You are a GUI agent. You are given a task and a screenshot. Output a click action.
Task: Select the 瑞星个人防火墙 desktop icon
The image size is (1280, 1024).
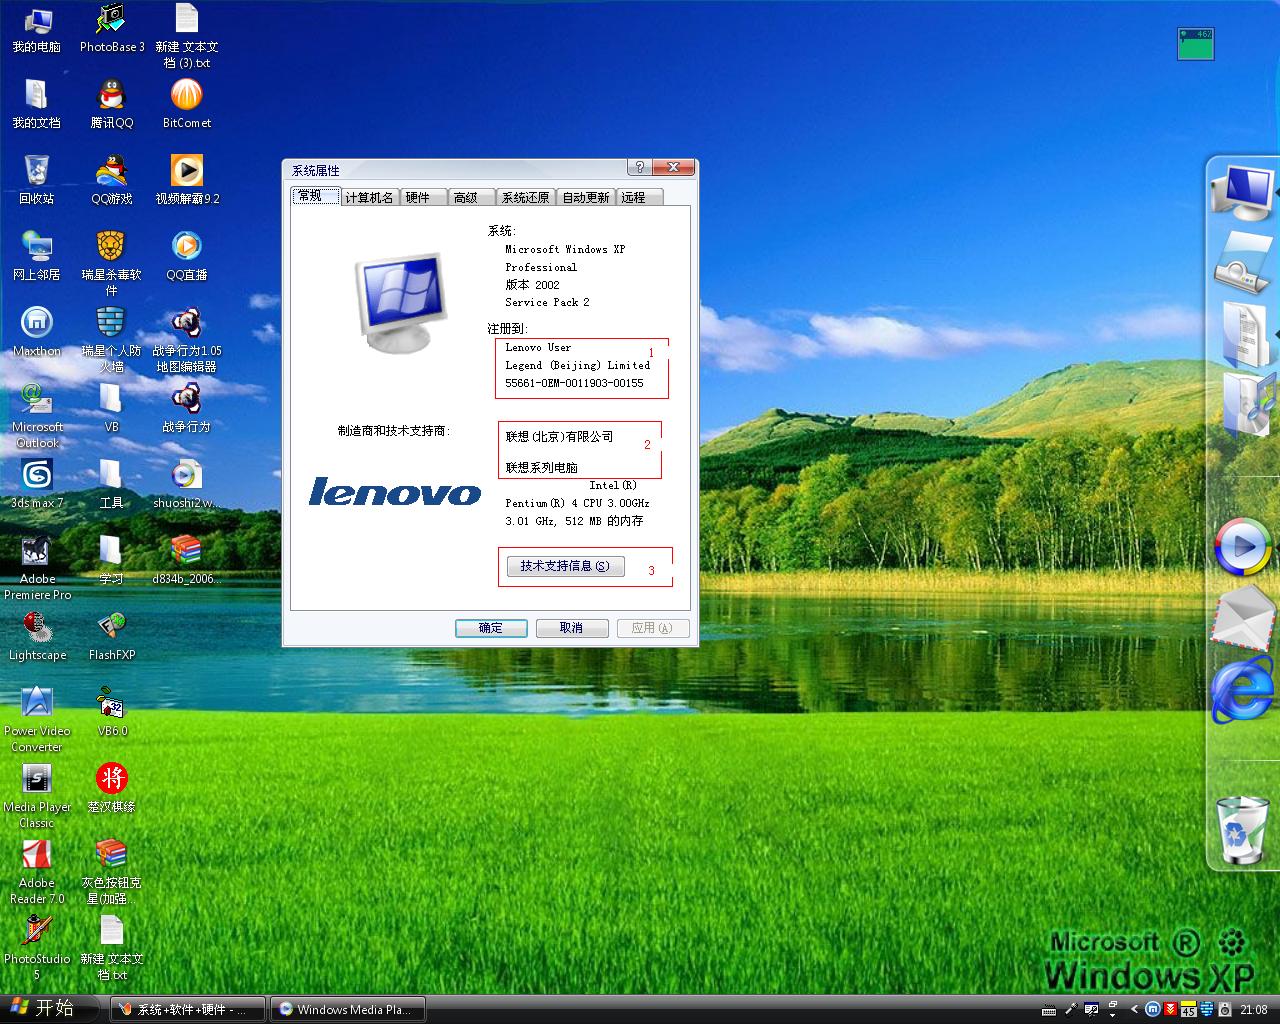[x=112, y=339]
